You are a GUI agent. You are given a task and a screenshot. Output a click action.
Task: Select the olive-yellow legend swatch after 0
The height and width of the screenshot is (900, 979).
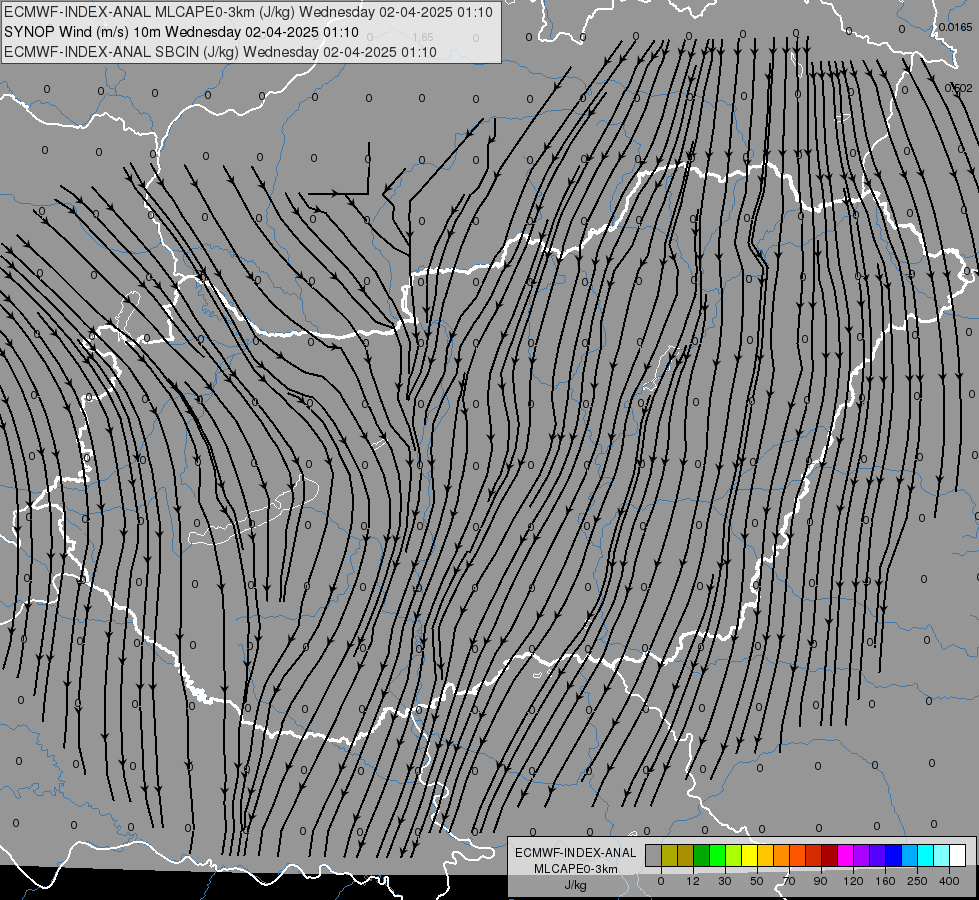coord(669,855)
